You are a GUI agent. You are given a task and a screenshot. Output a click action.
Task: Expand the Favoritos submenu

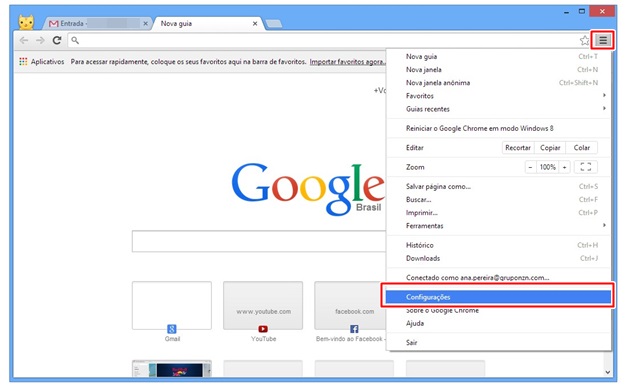tap(499, 96)
